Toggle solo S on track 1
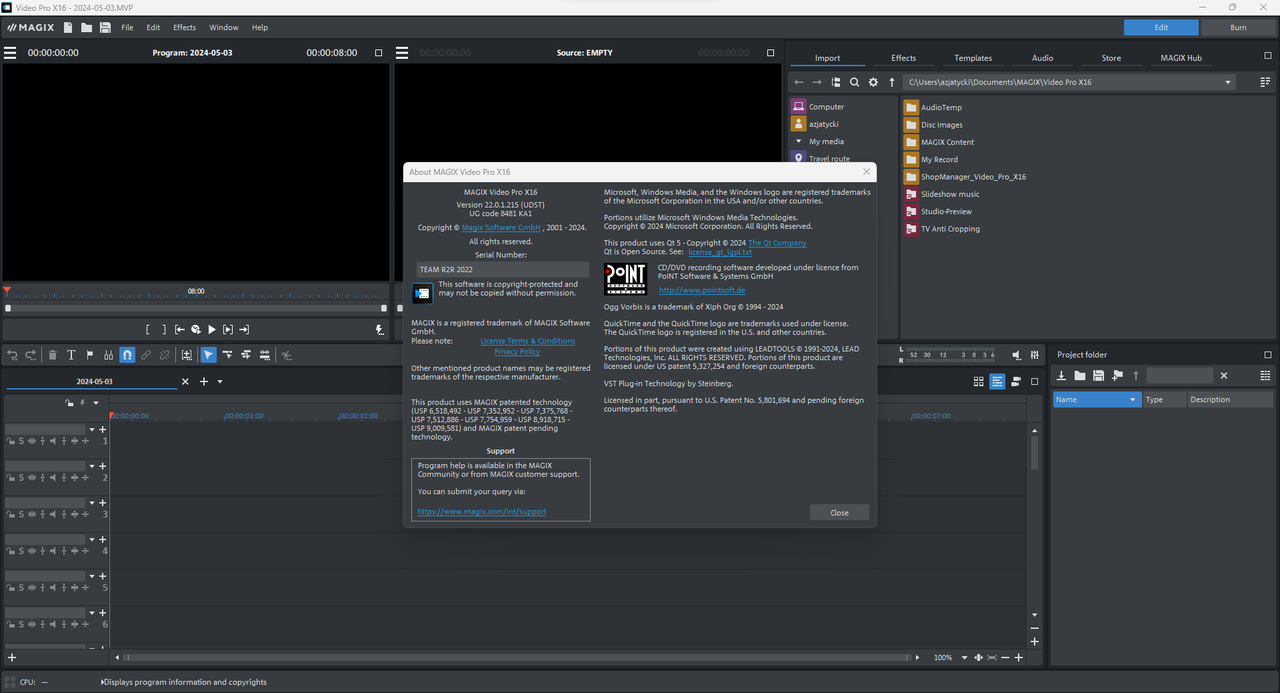 tap(21, 441)
